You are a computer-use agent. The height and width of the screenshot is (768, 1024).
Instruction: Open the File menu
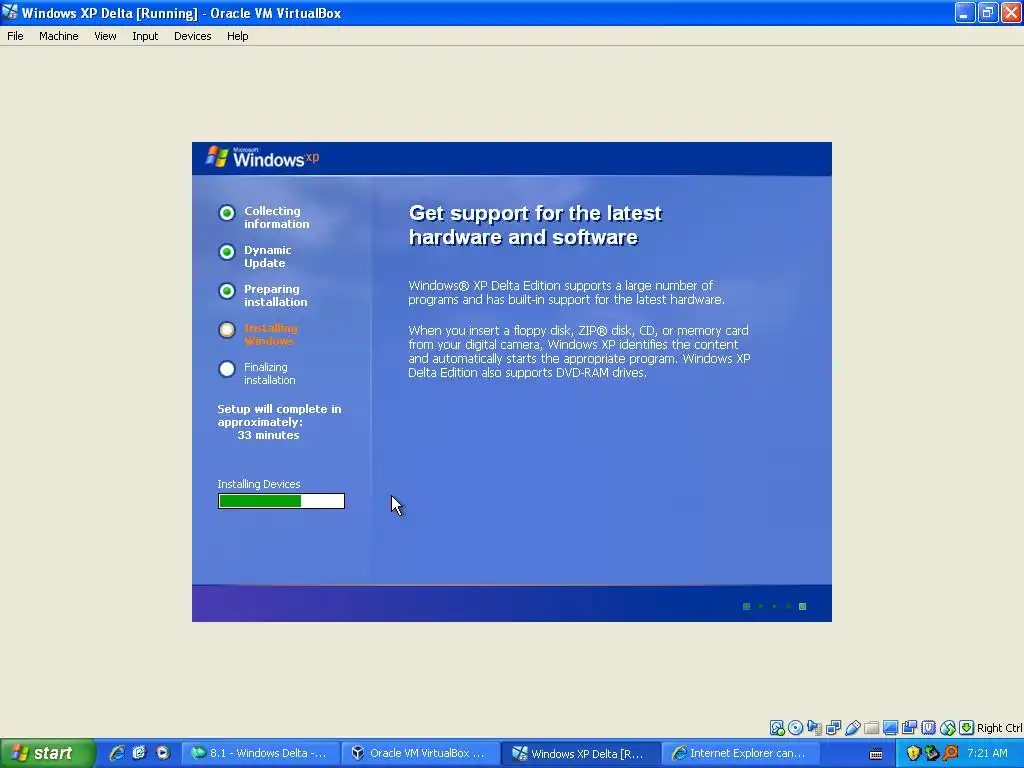click(15, 36)
